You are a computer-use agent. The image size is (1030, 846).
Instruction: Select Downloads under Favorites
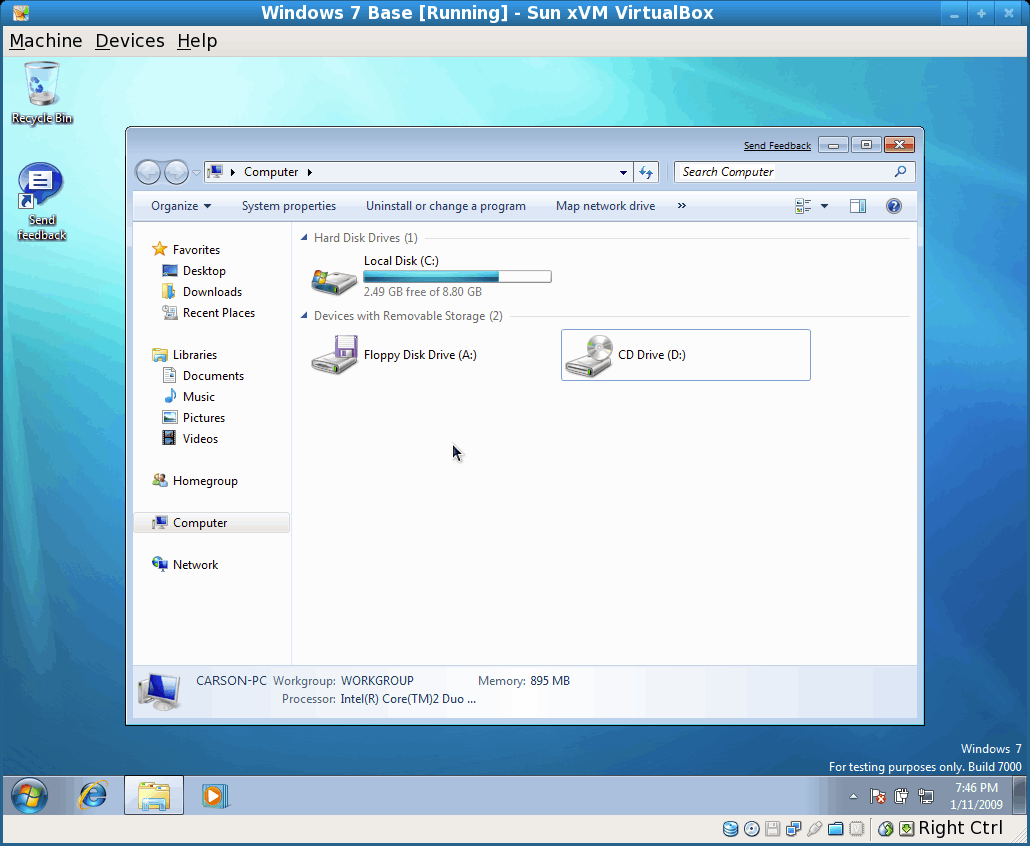pos(212,292)
